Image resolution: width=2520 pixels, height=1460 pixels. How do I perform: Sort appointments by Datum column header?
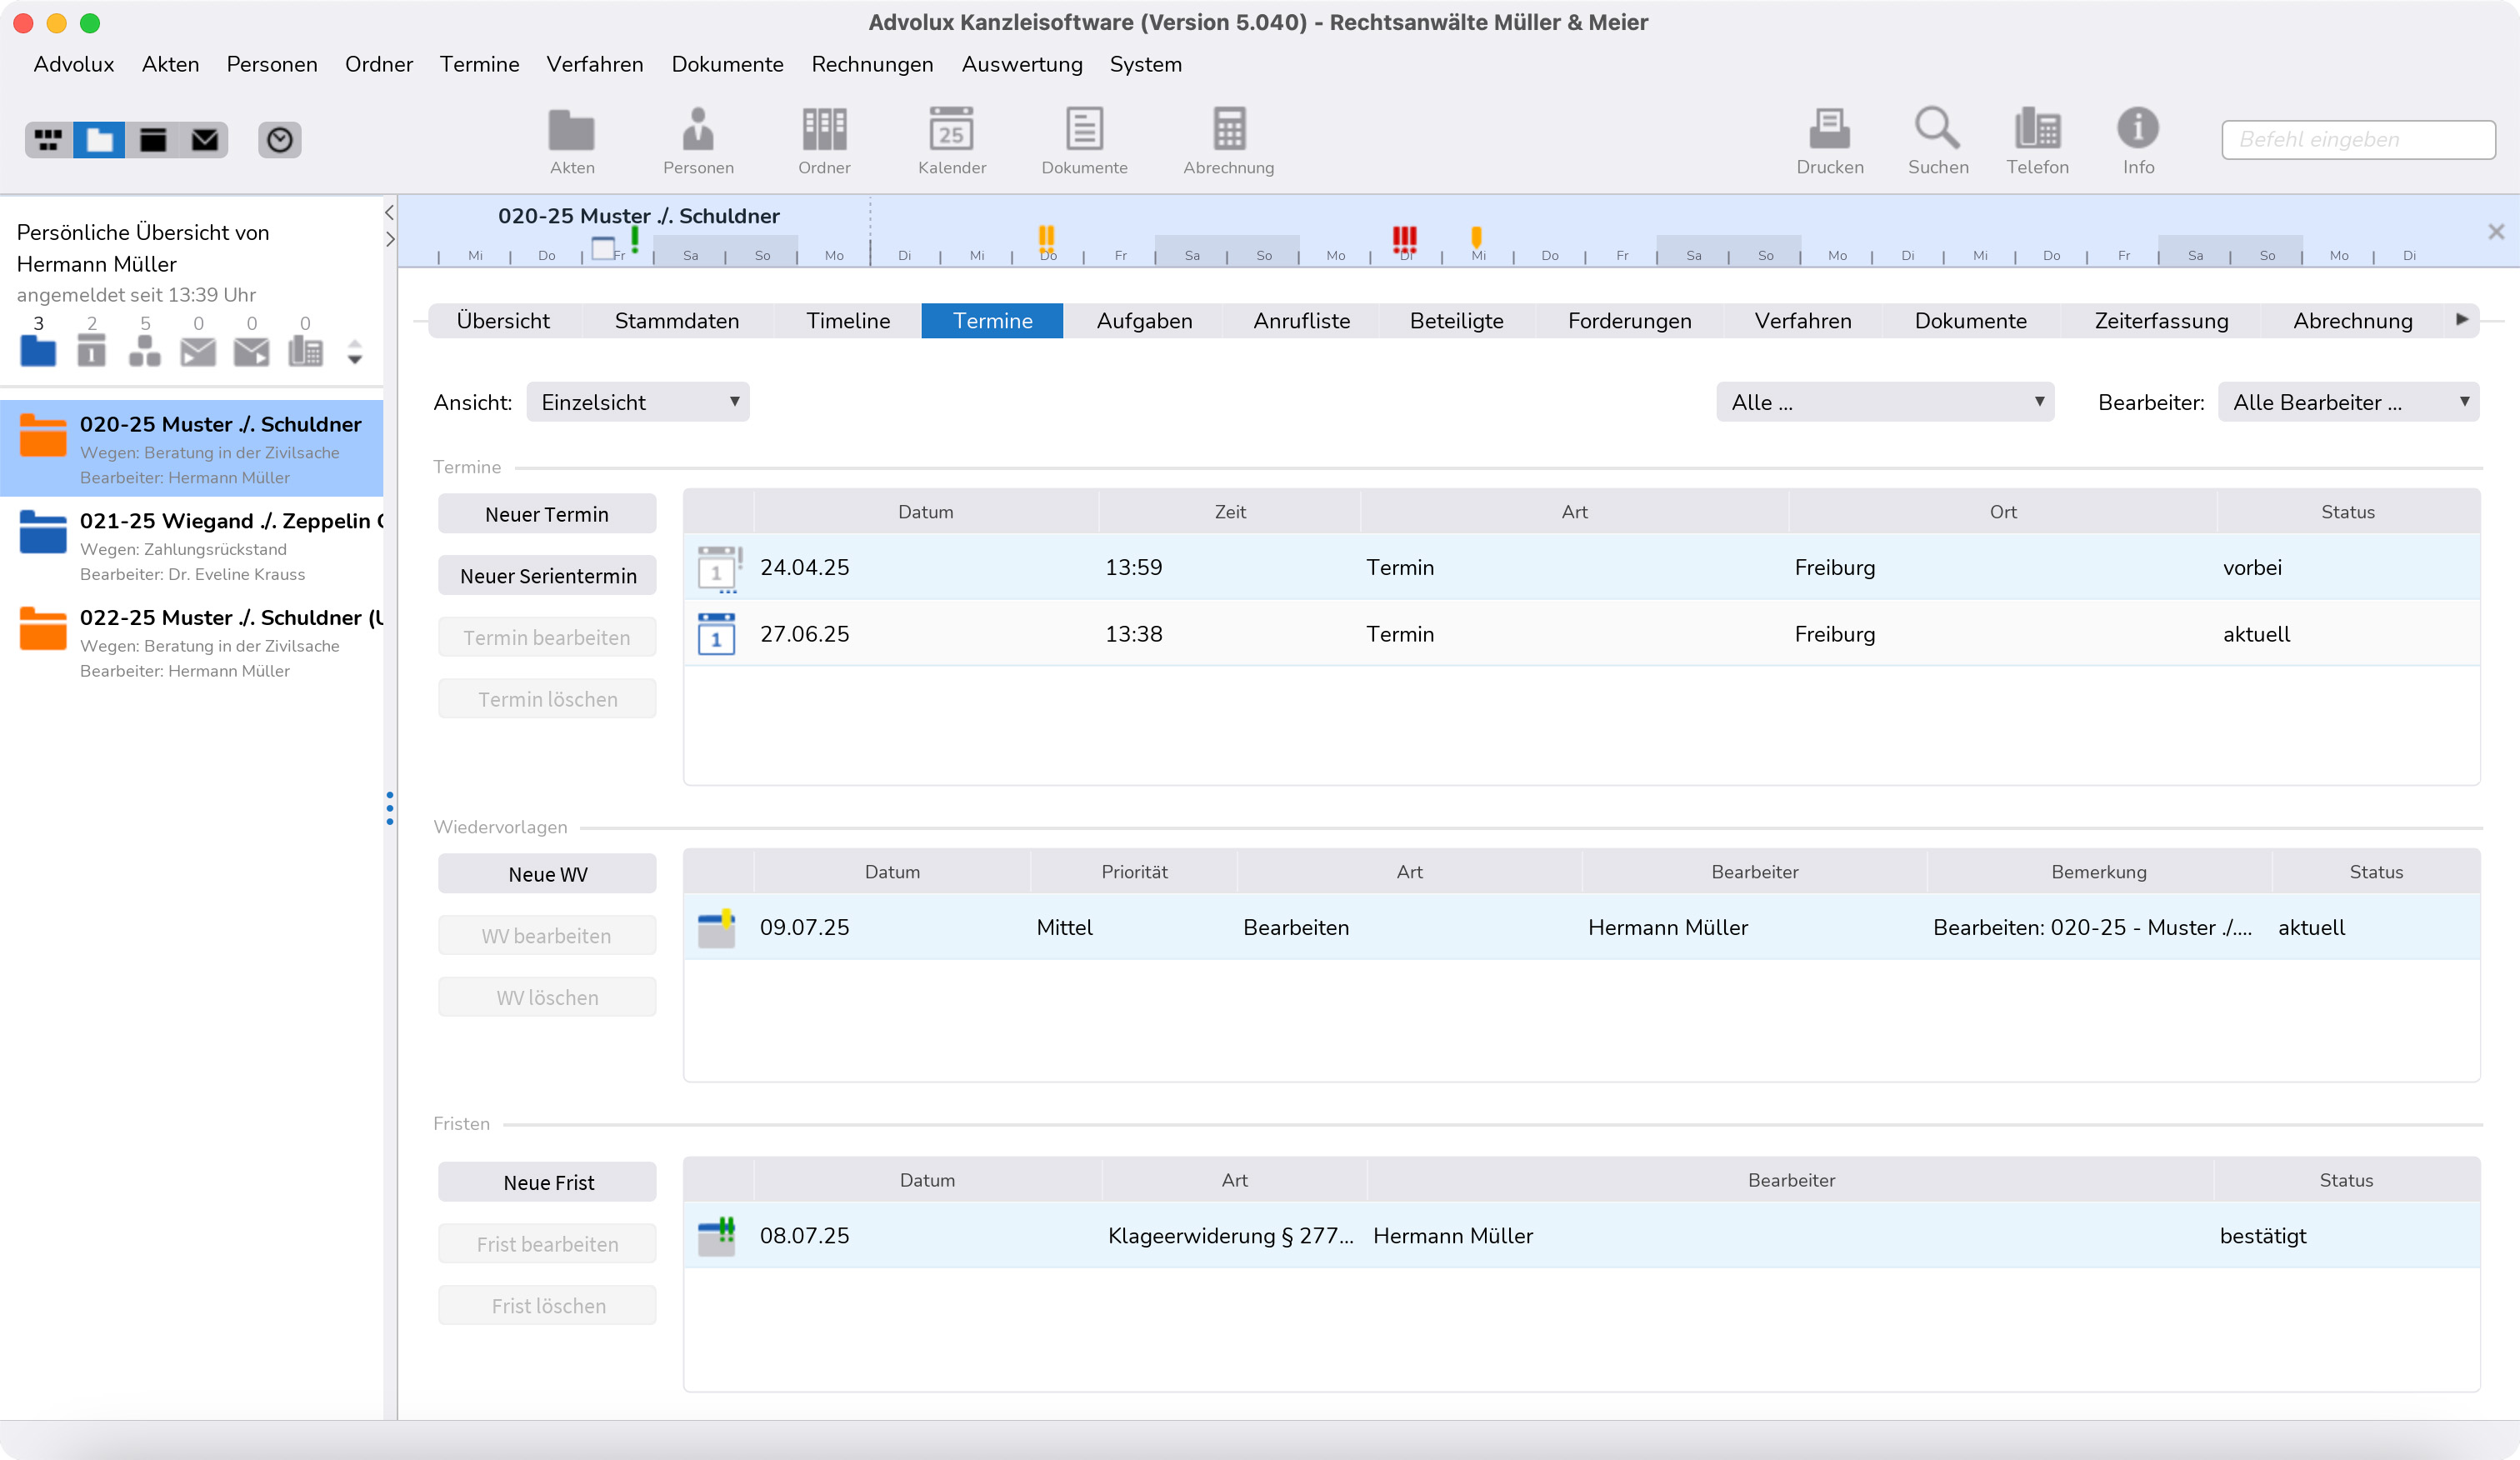click(926, 512)
